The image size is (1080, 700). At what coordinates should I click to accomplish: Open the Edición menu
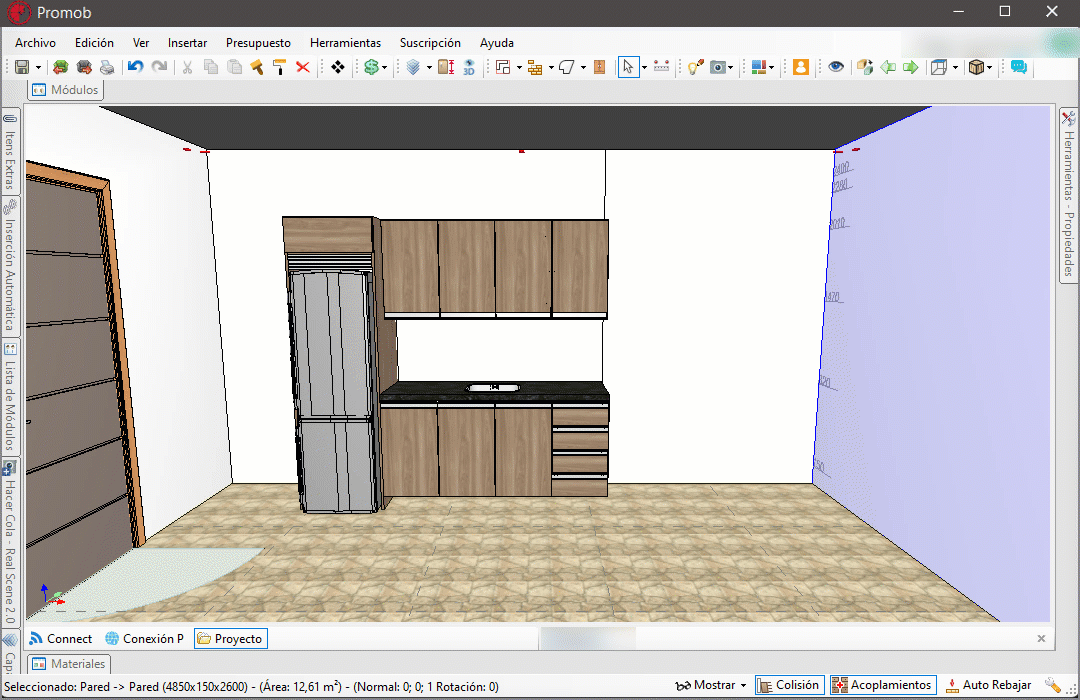tap(94, 43)
